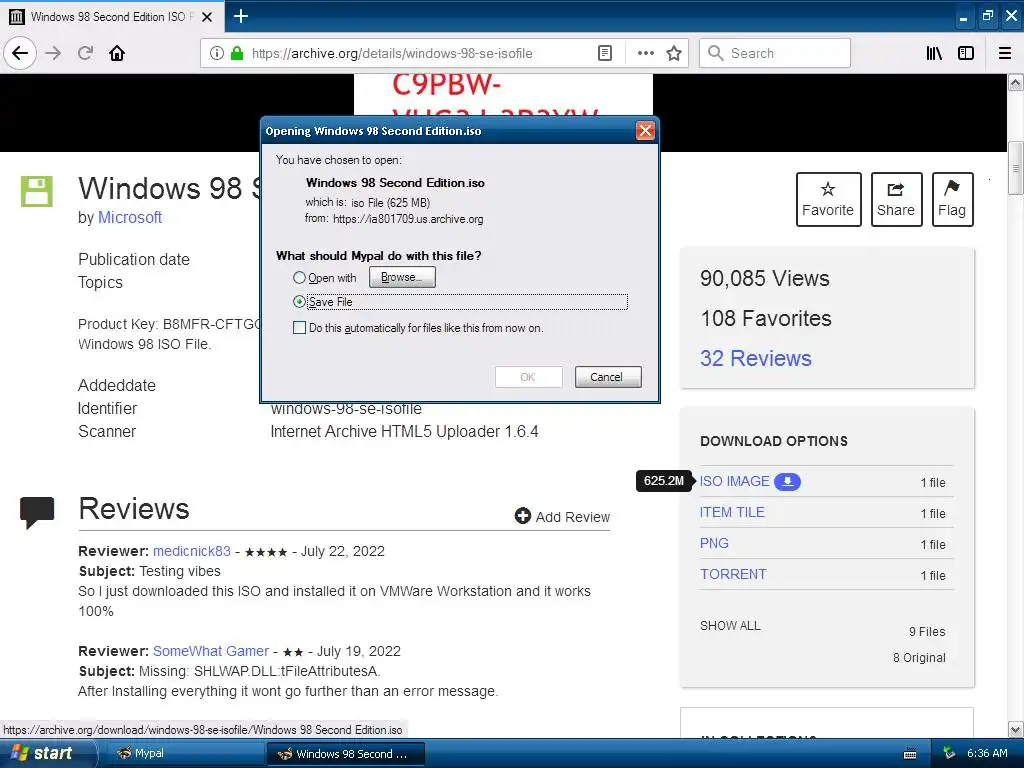
Task: Click the forward navigation arrow
Action: [x=53, y=53]
